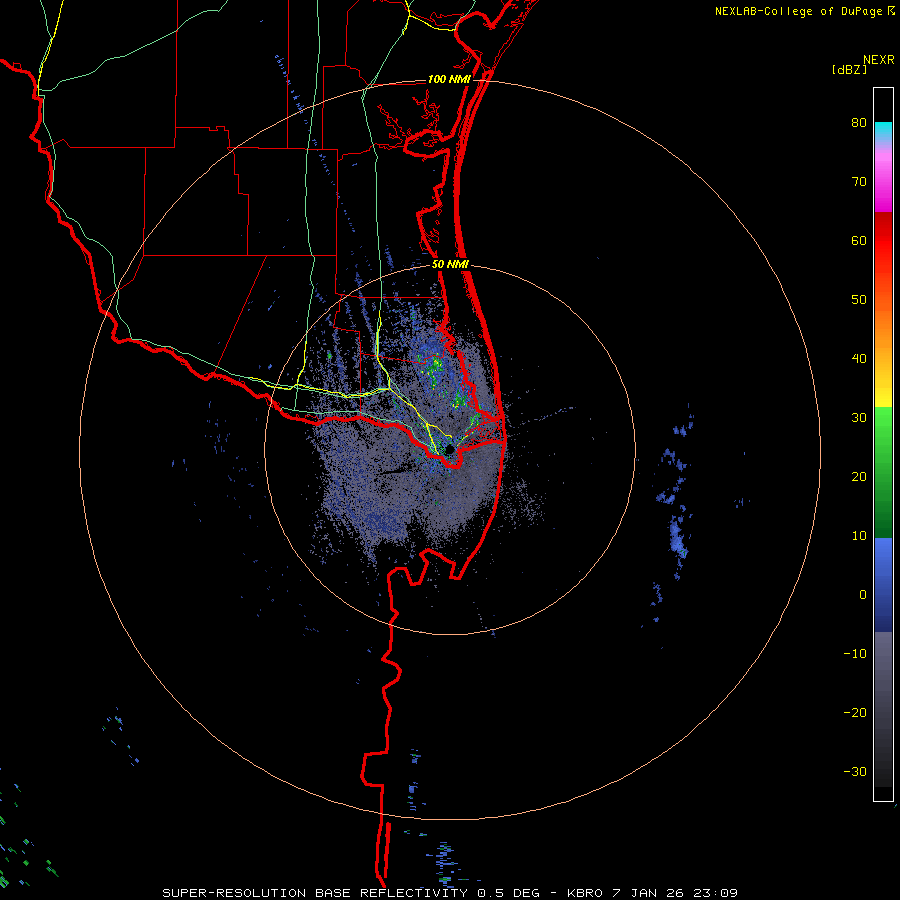Viewport: 900px width, 900px height.
Task: Click the -10 value on the dBZ scale
Action: point(855,654)
